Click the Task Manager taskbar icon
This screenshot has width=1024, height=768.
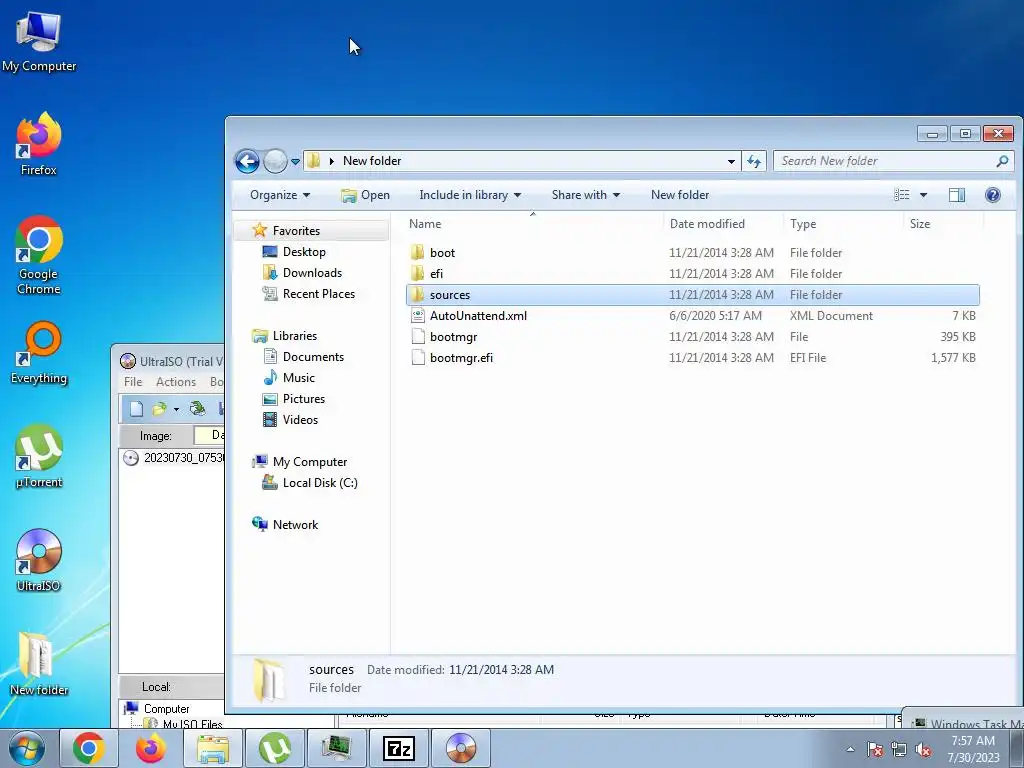point(336,748)
